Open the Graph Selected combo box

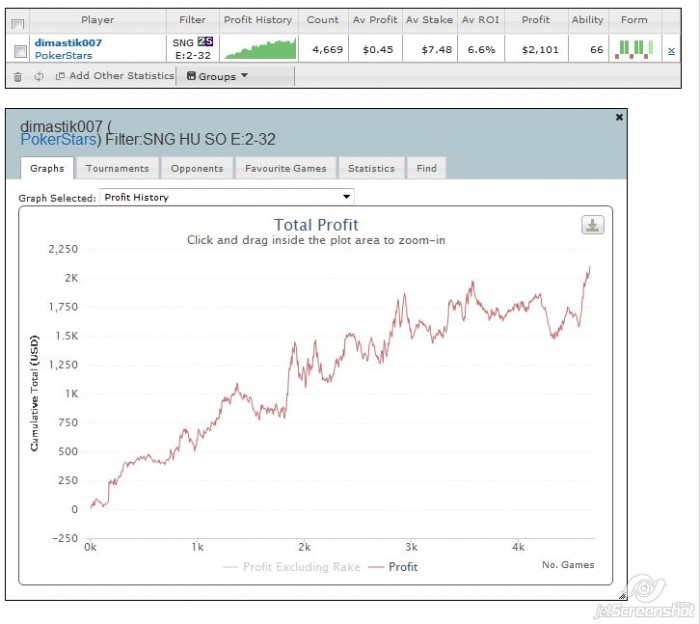[227, 197]
